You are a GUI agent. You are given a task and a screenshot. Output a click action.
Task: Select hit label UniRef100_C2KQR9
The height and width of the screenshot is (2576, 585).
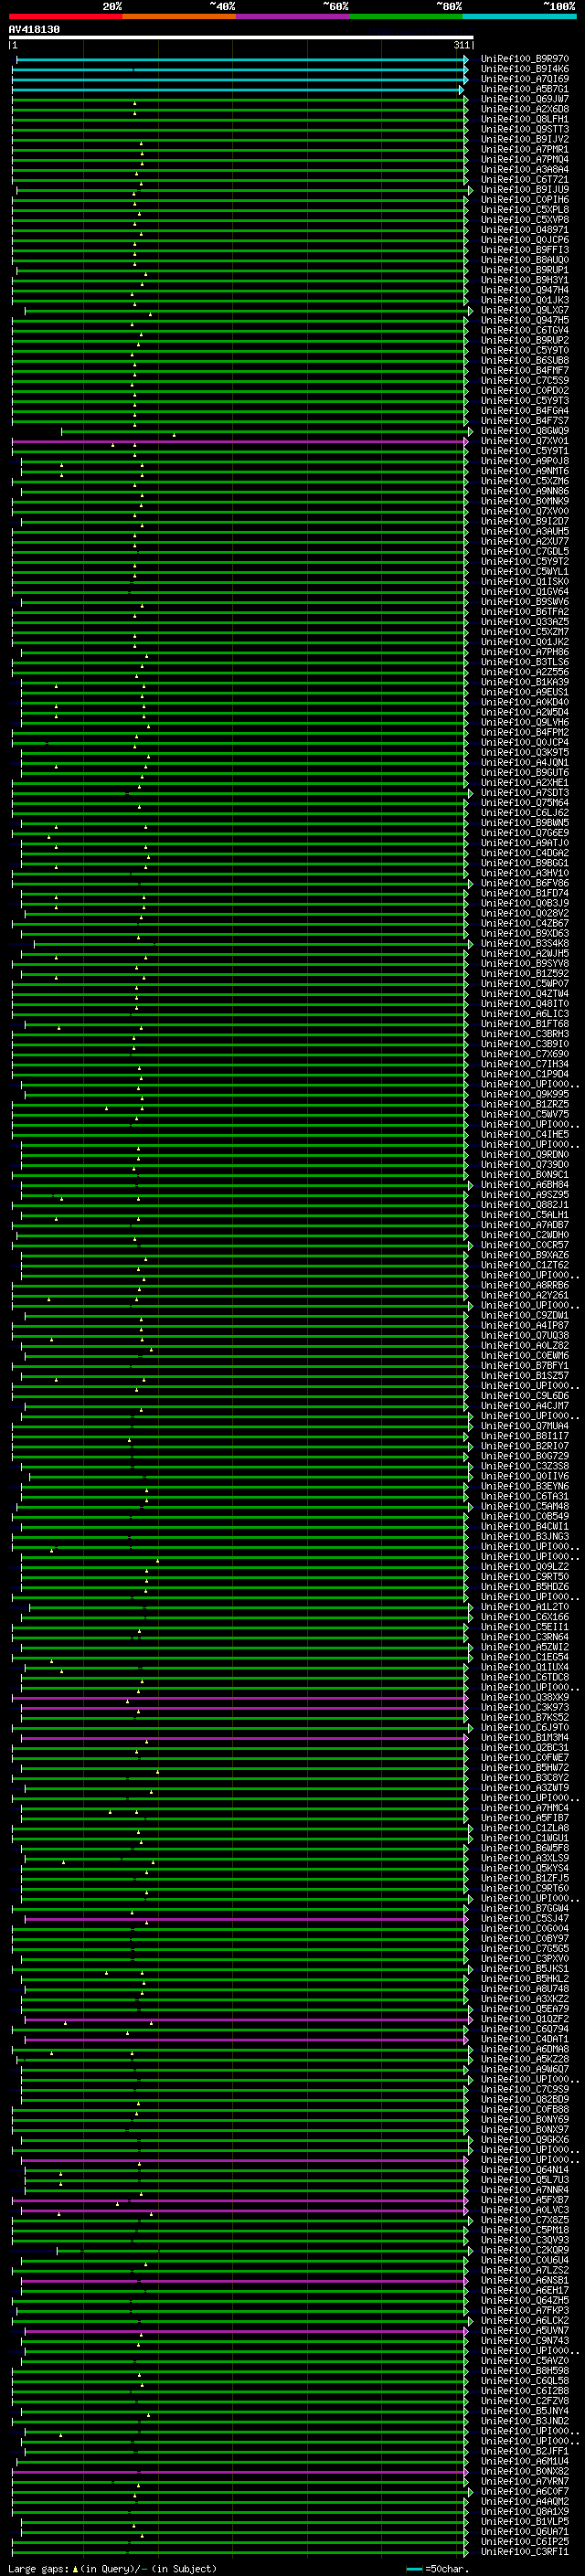click(525, 2251)
